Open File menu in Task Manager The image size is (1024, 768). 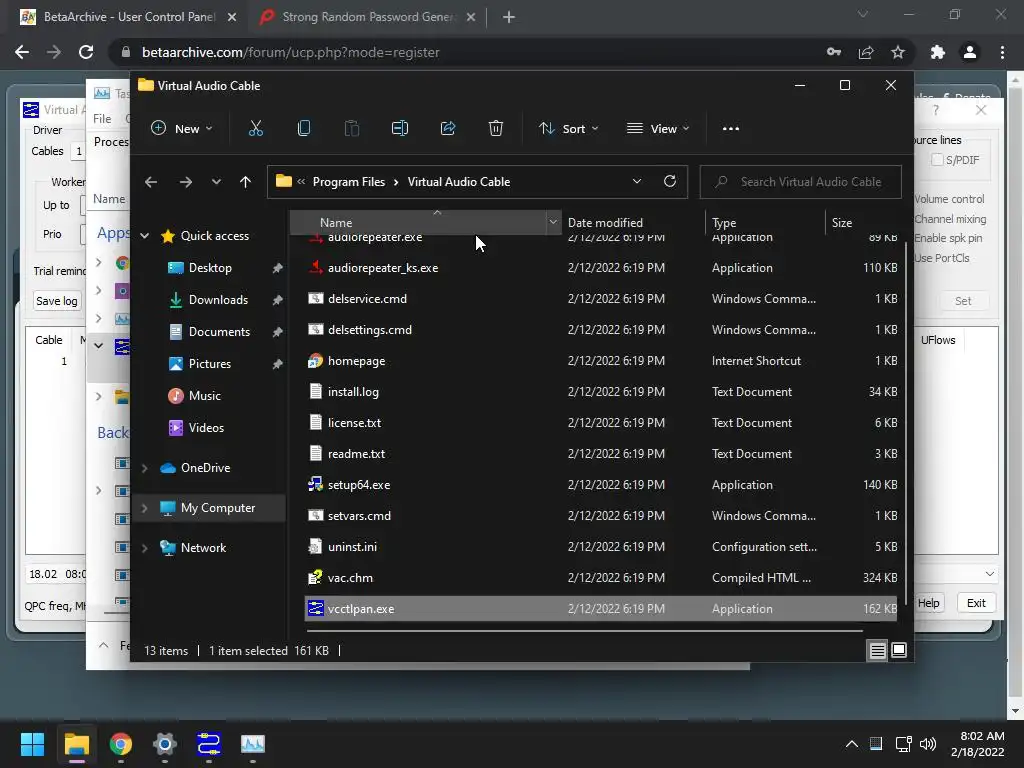[x=102, y=119]
